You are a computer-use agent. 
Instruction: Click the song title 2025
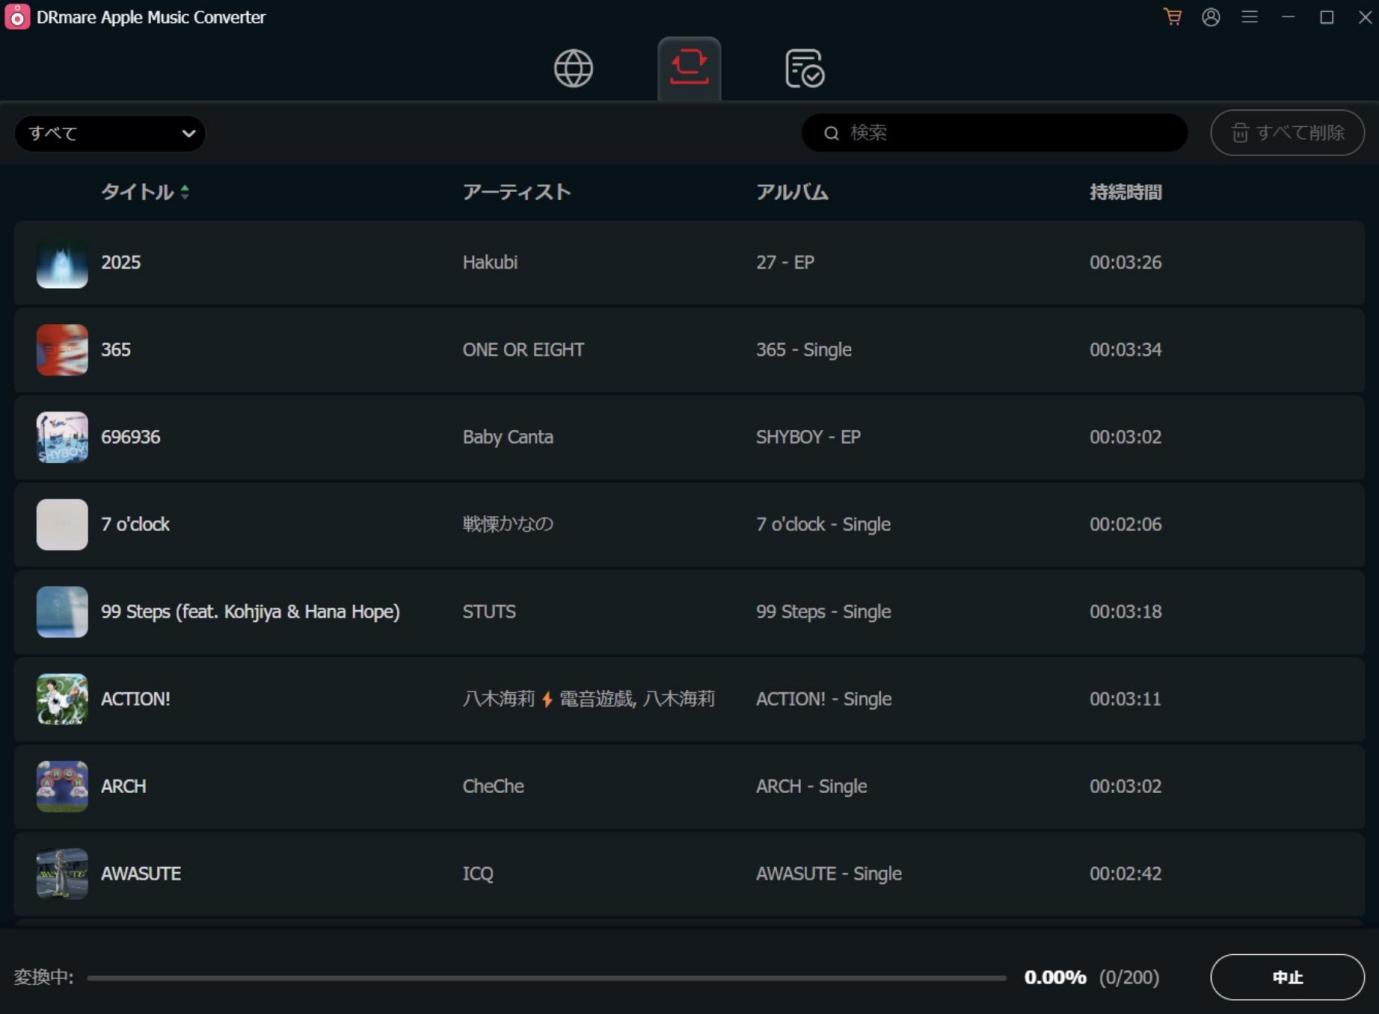coord(121,263)
